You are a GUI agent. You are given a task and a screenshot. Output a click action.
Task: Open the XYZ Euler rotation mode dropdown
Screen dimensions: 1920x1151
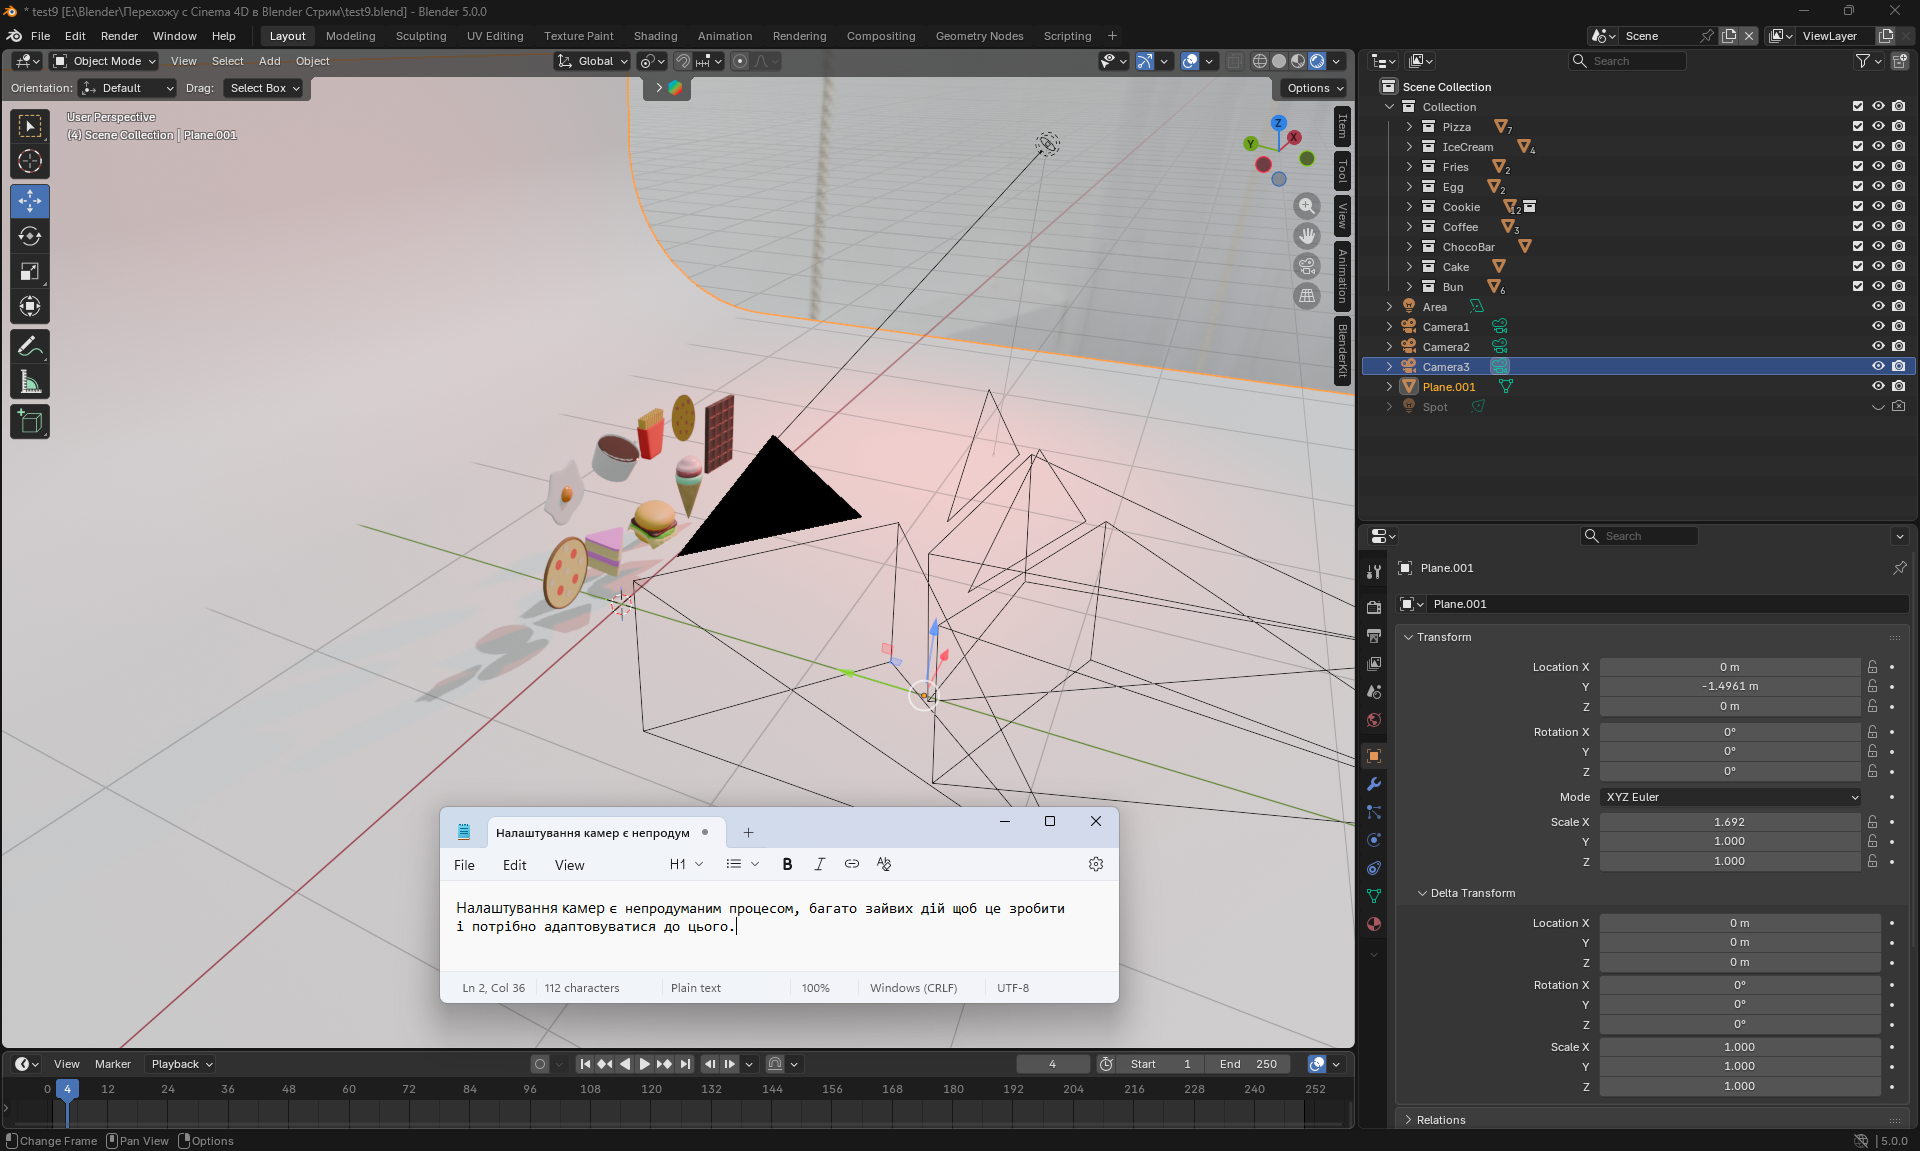tap(1731, 797)
